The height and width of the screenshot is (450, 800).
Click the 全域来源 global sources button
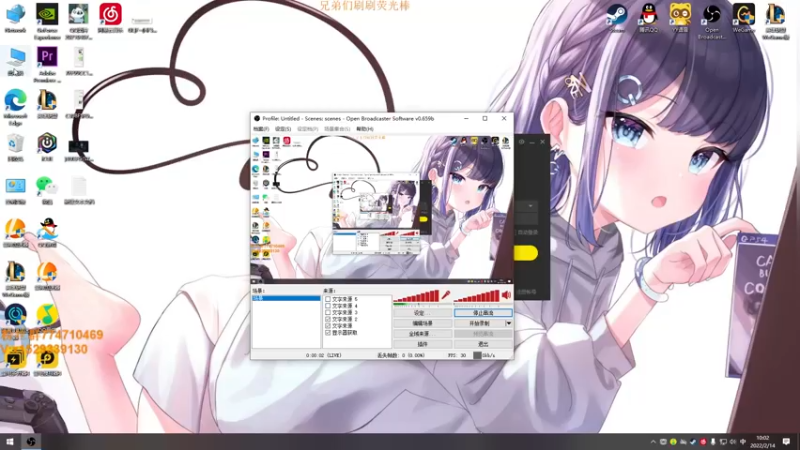[x=422, y=334]
